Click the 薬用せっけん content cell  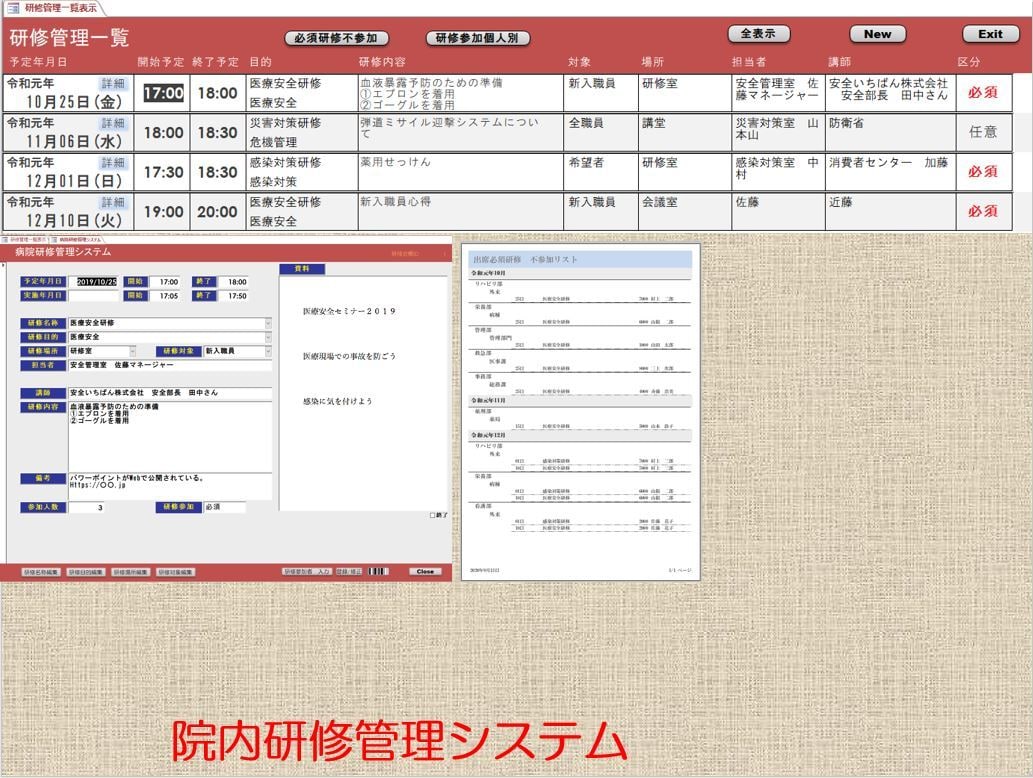(x=460, y=171)
